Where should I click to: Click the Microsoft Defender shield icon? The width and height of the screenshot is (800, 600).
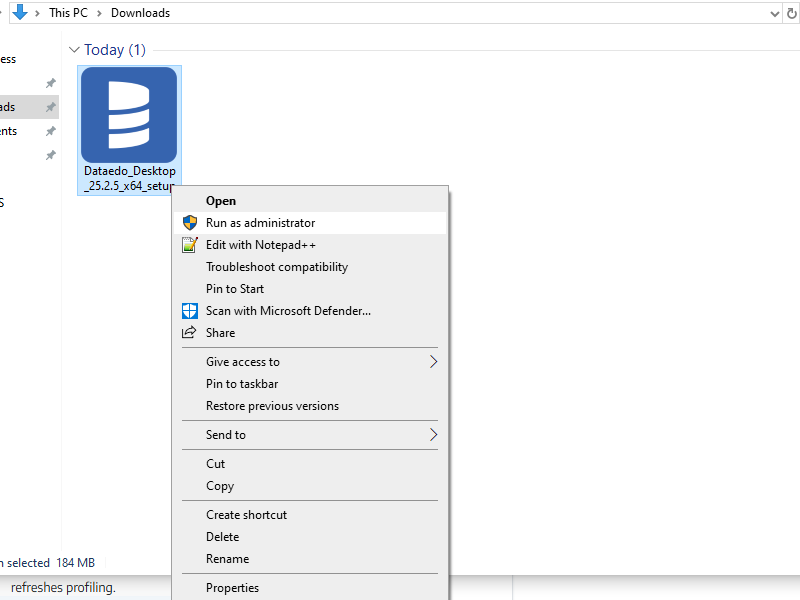[x=190, y=311]
